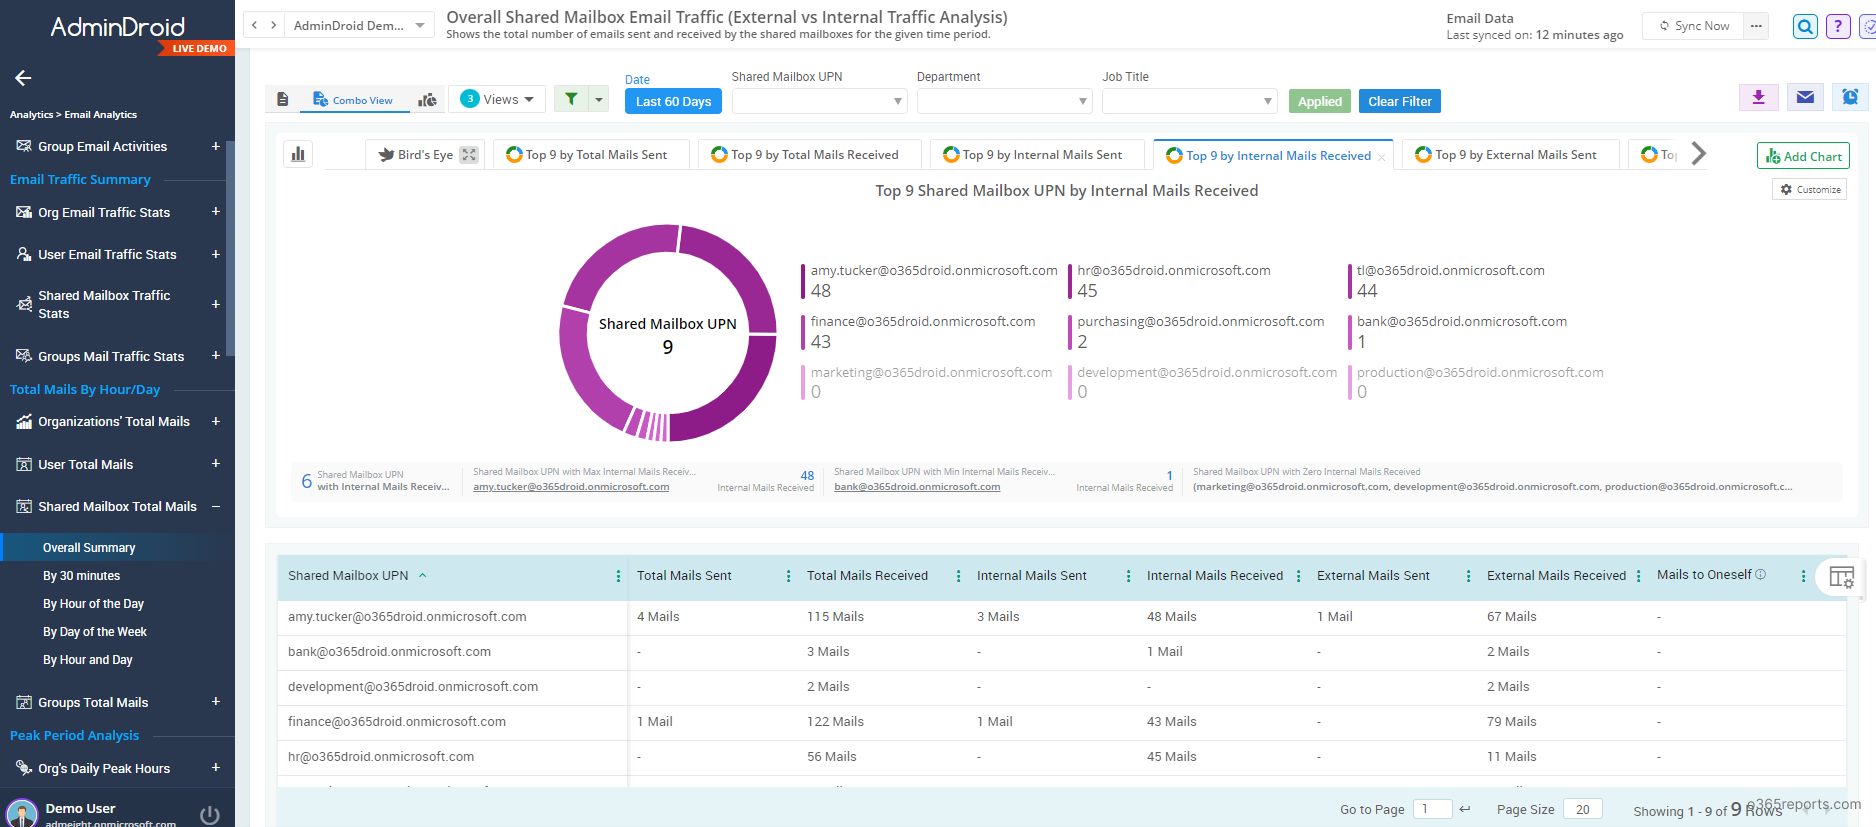This screenshot has height=827, width=1876.
Task: Select the Combo View tab
Action: coord(353,99)
